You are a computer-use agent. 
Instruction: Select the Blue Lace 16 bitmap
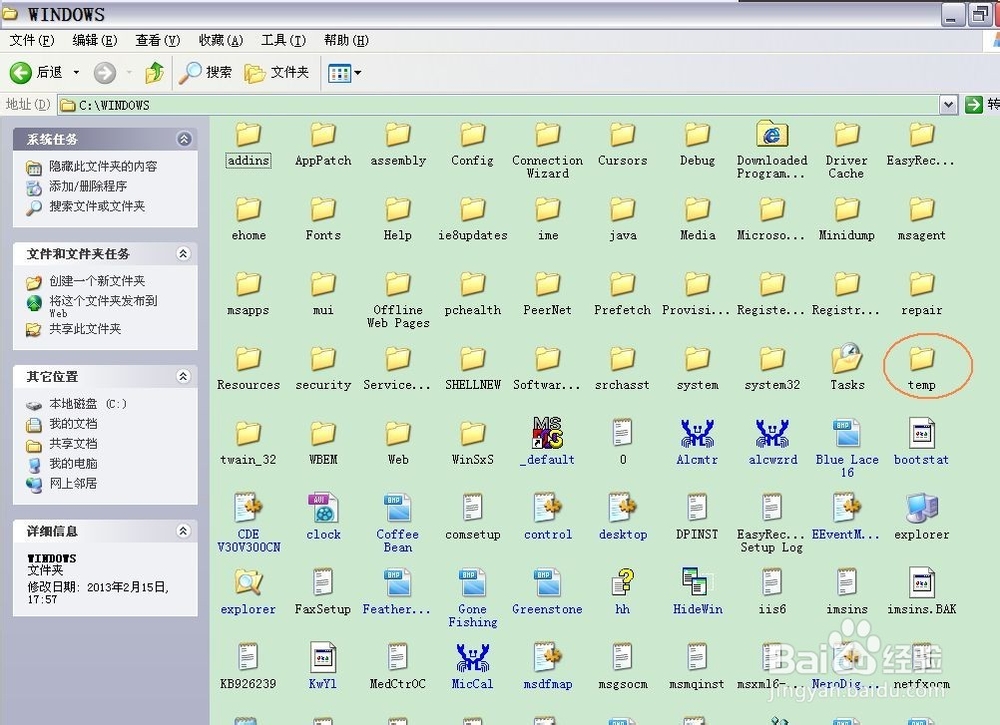click(x=847, y=449)
